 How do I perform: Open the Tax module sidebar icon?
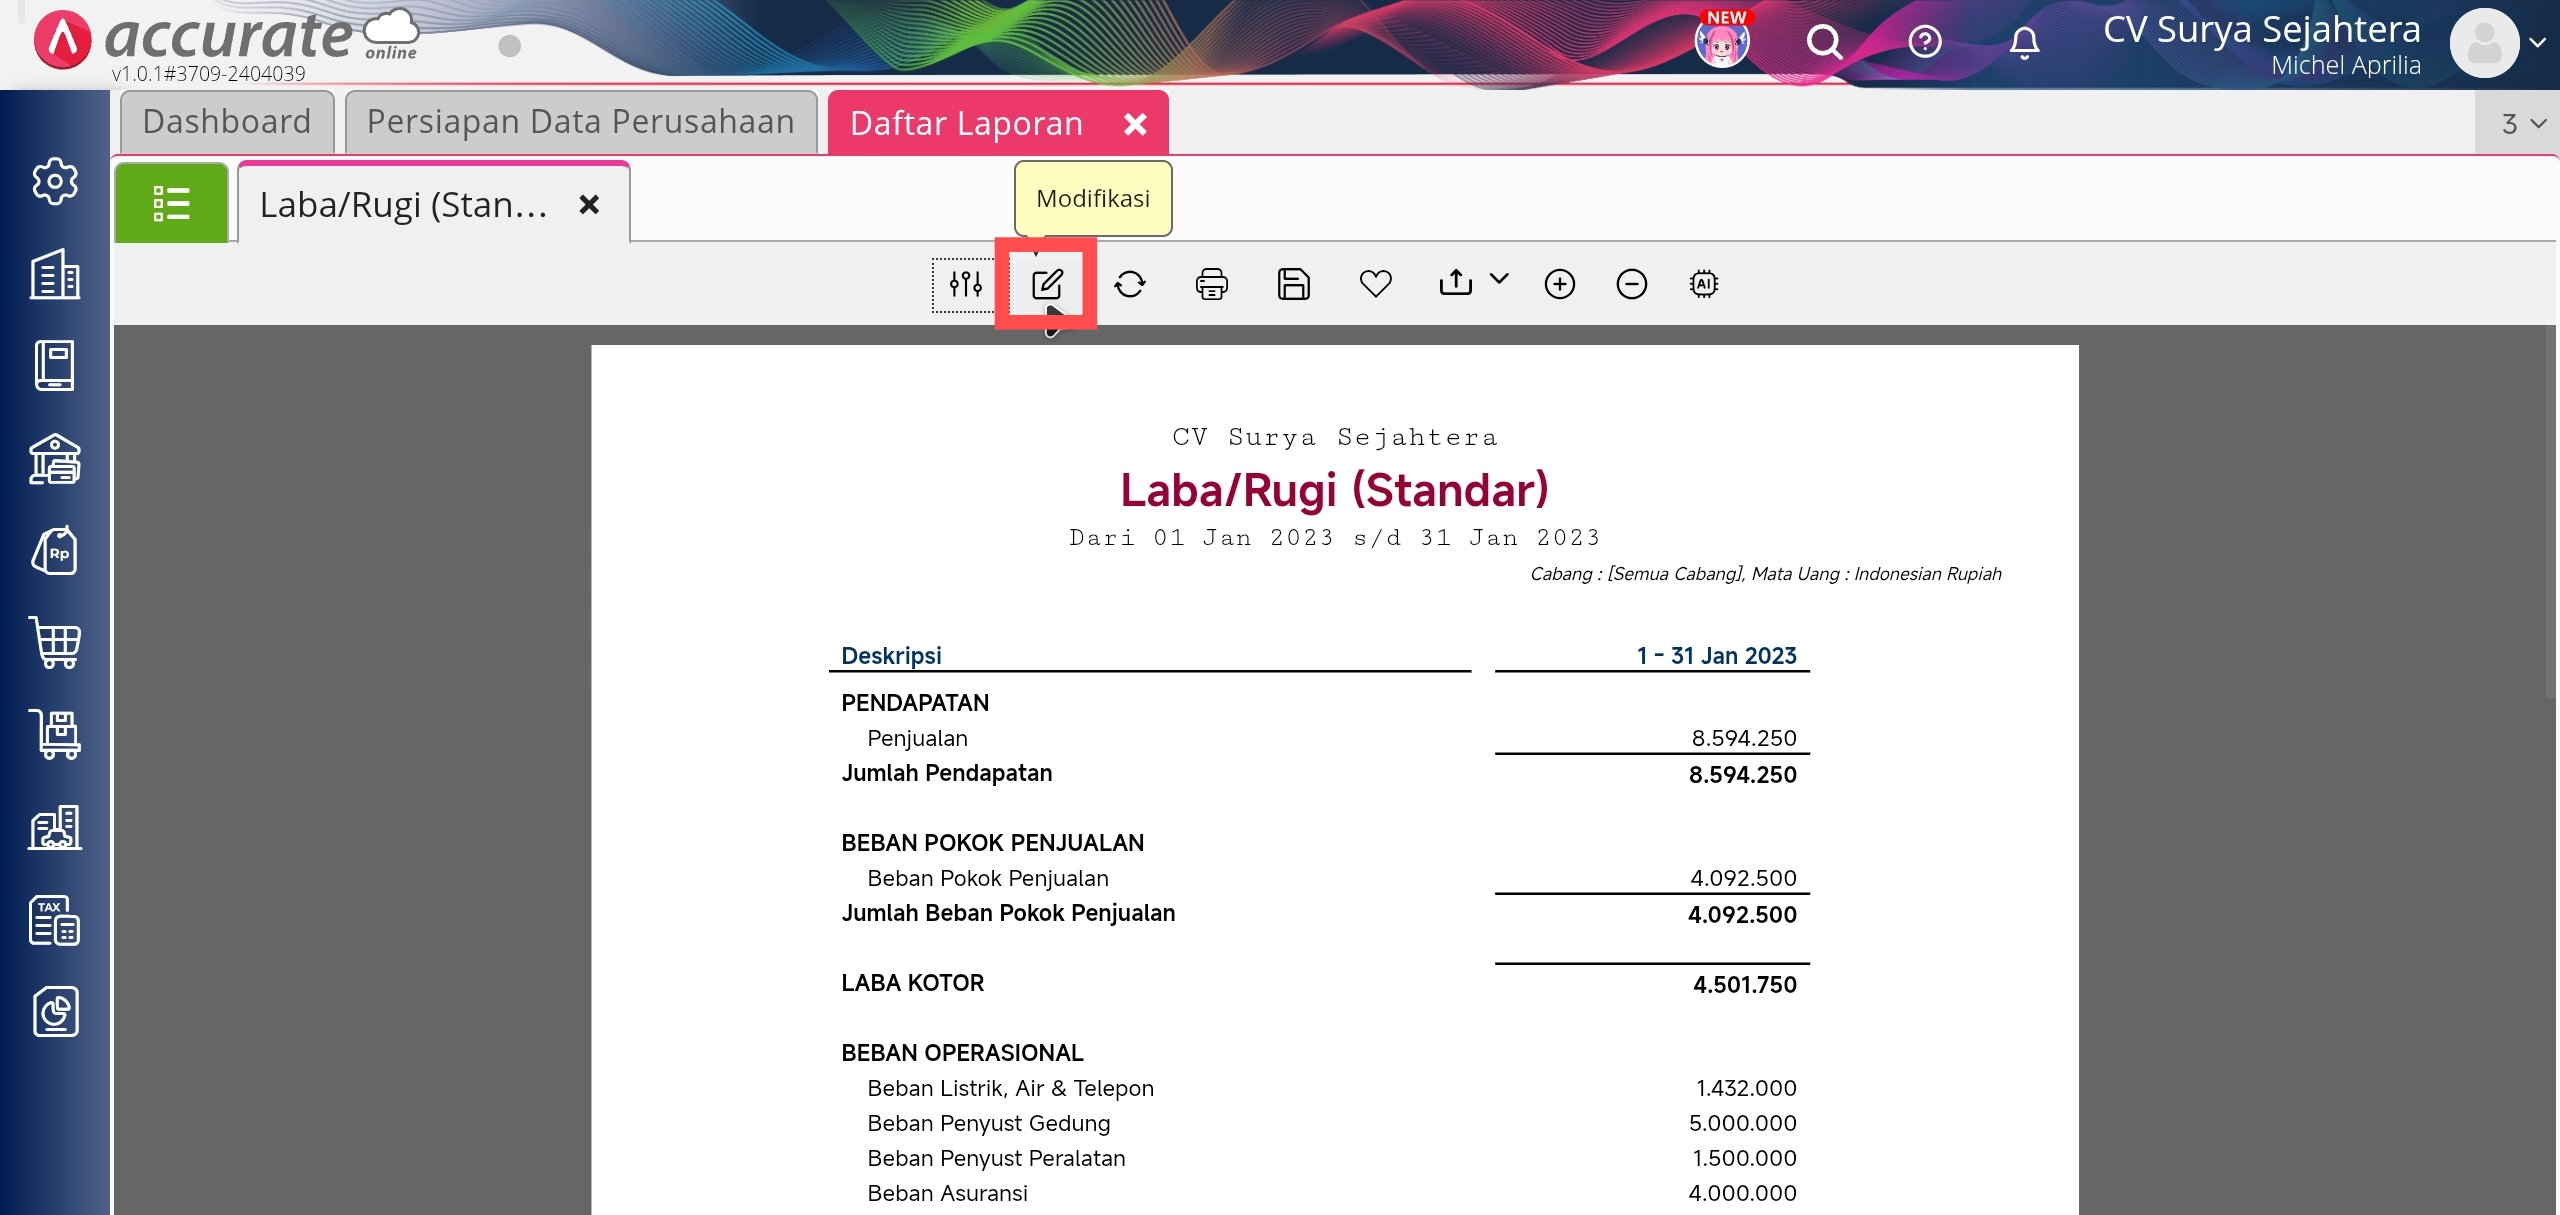[x=55, y=920]
